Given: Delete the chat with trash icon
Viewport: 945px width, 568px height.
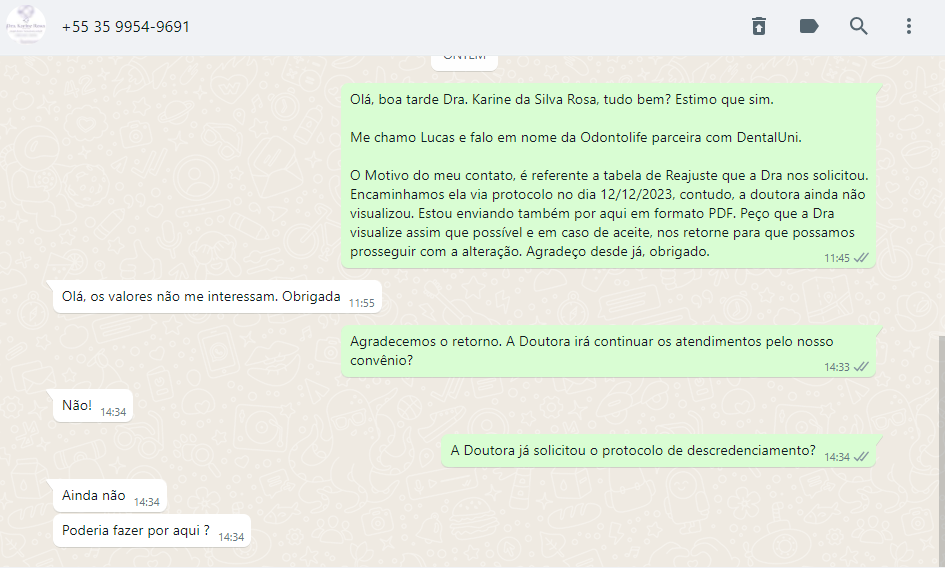Looking at the screenshot, I should point(759,26).
